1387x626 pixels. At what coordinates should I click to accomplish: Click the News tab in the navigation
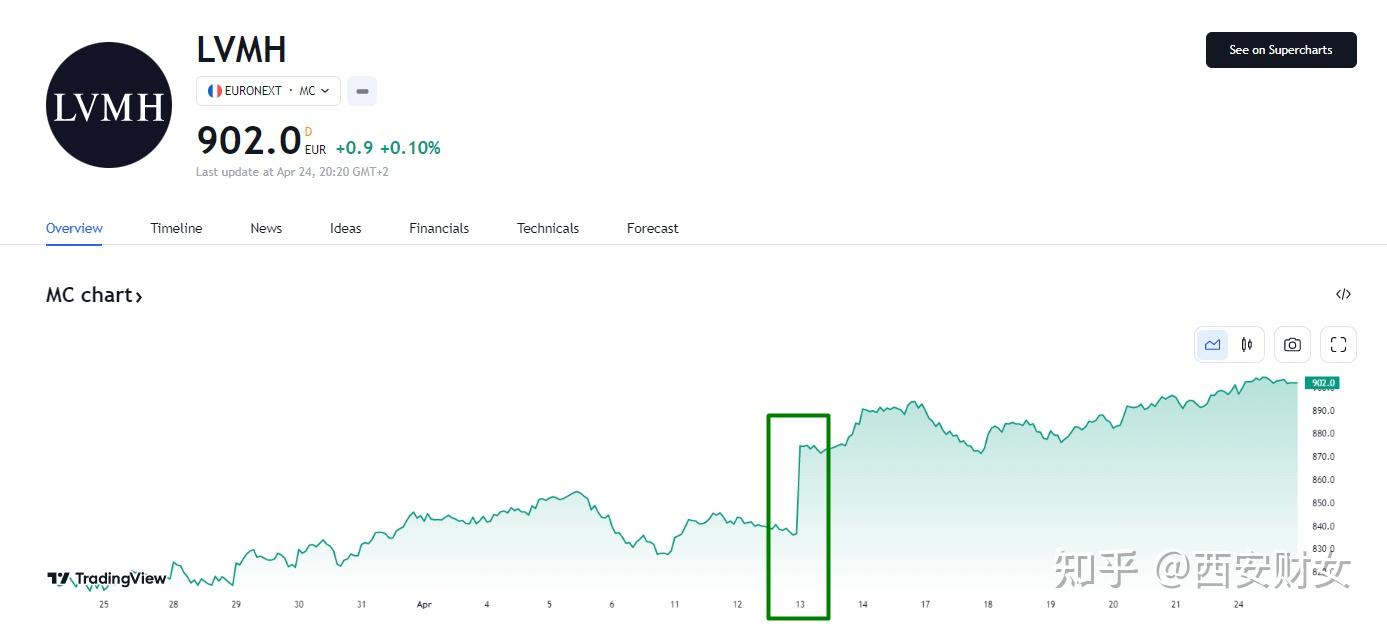click(265, 228)
